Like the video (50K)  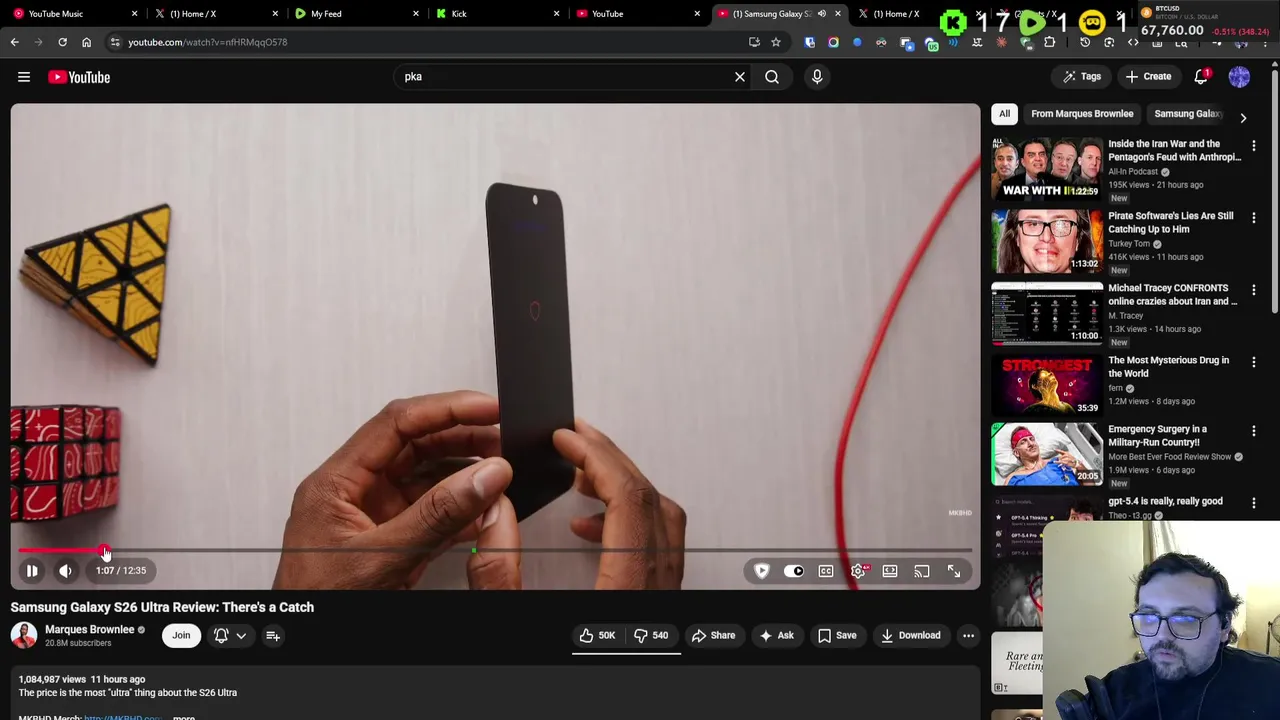tap(598, 635)
